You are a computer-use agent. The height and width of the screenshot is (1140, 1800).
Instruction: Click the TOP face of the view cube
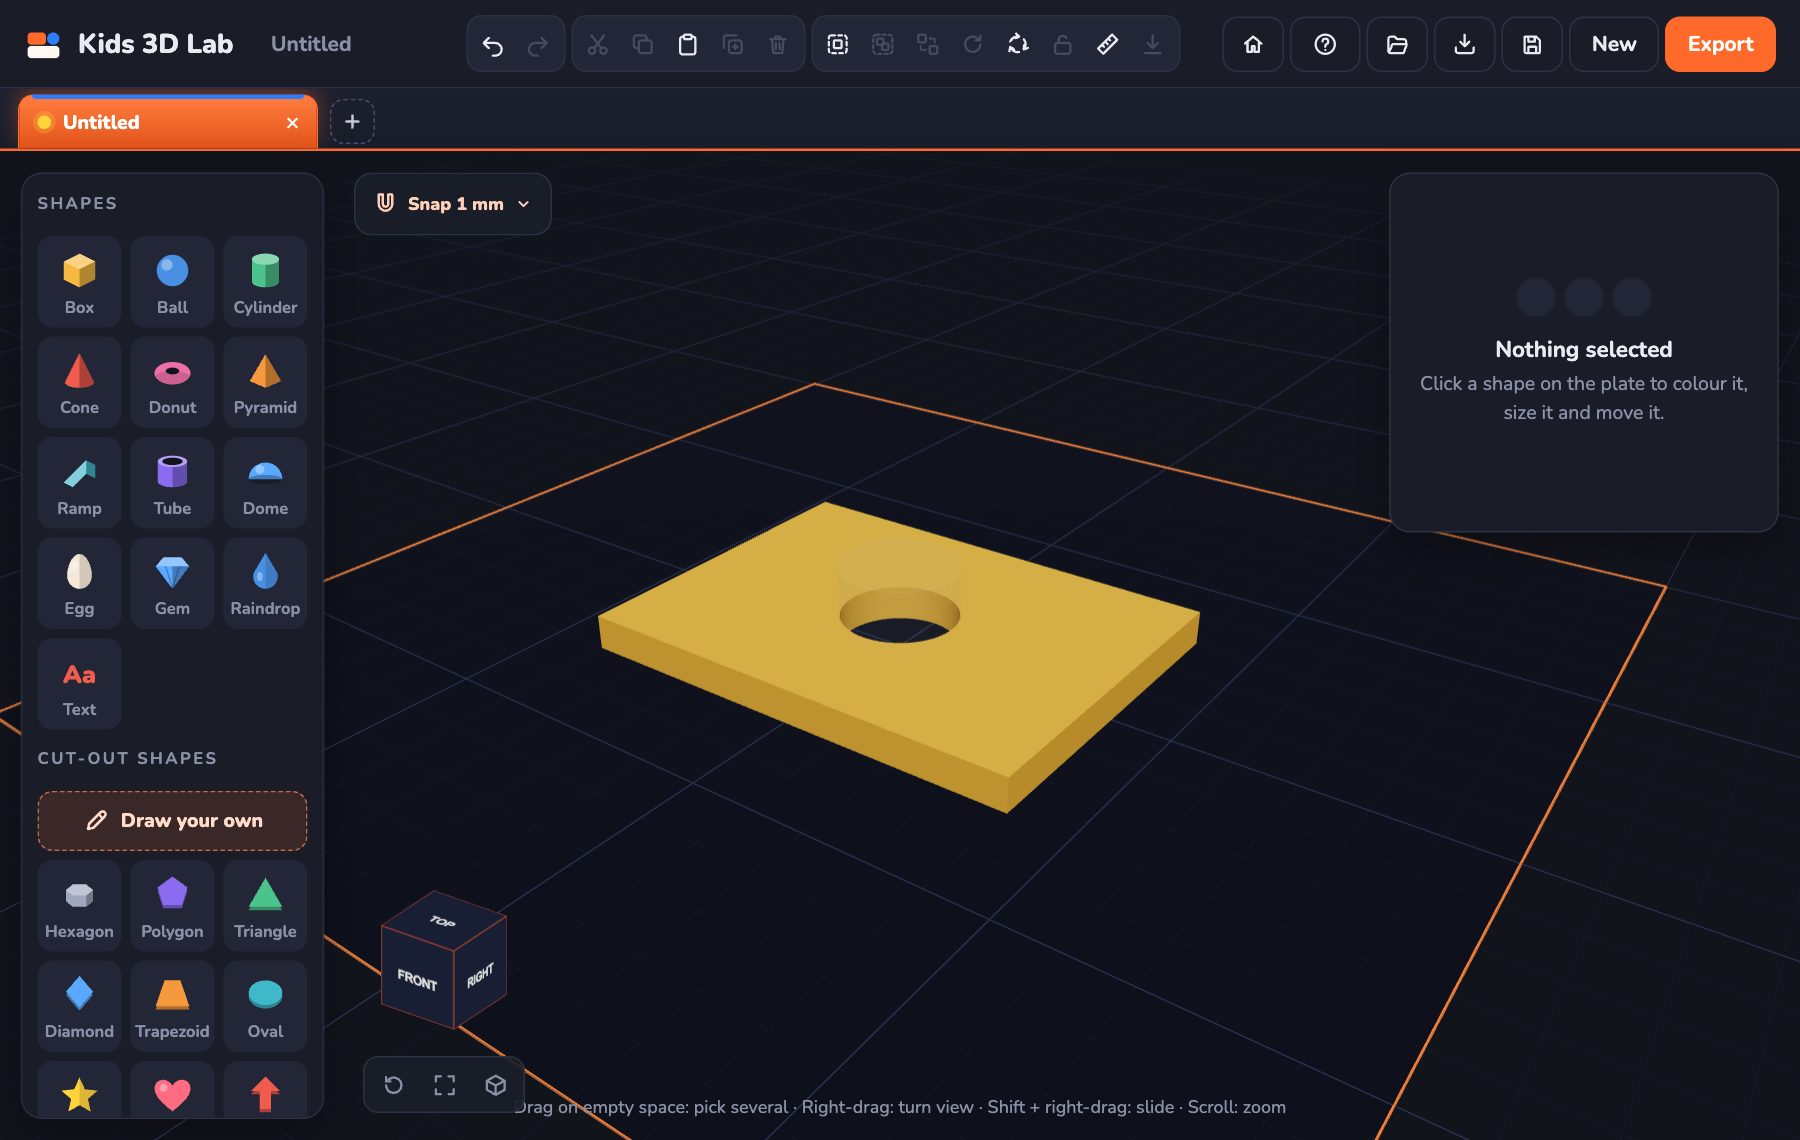[443, 921]
